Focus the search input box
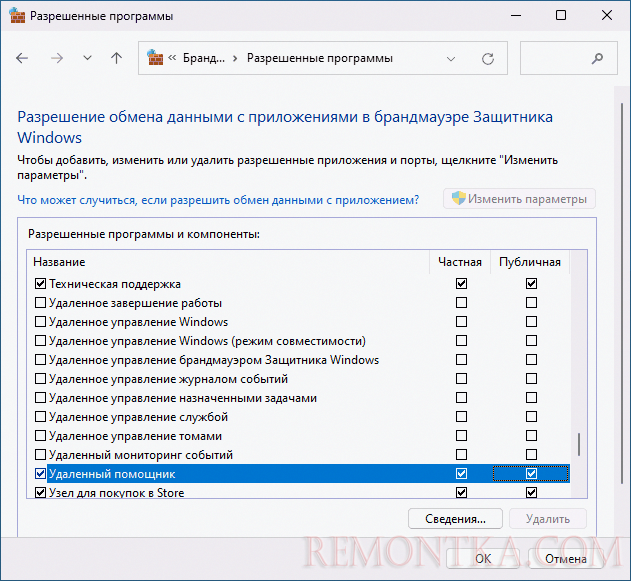 coord(569,58)
